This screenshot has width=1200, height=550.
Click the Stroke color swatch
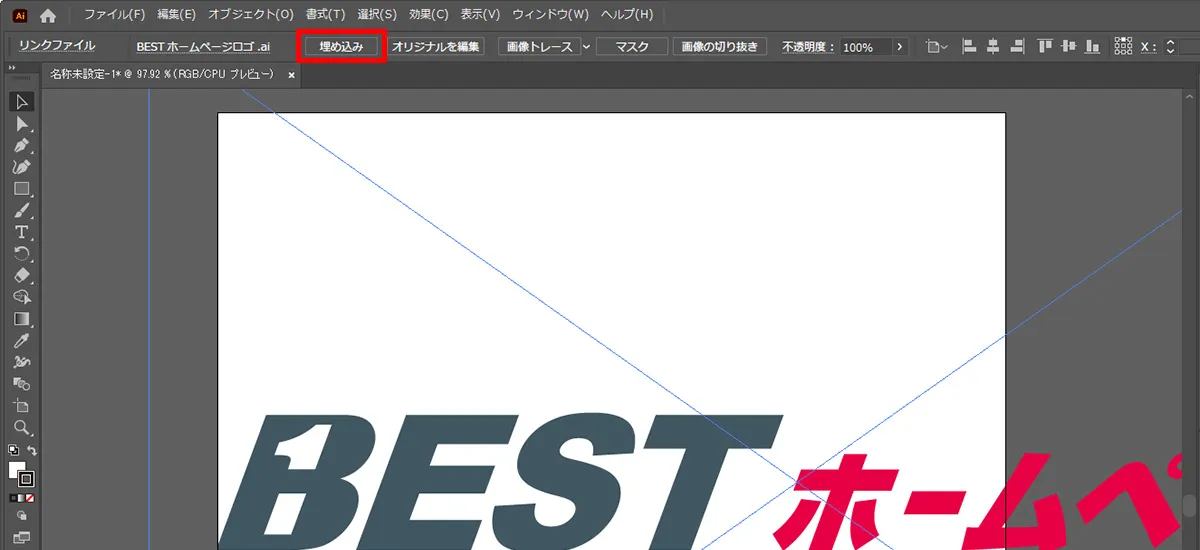(x=26, y=479)
